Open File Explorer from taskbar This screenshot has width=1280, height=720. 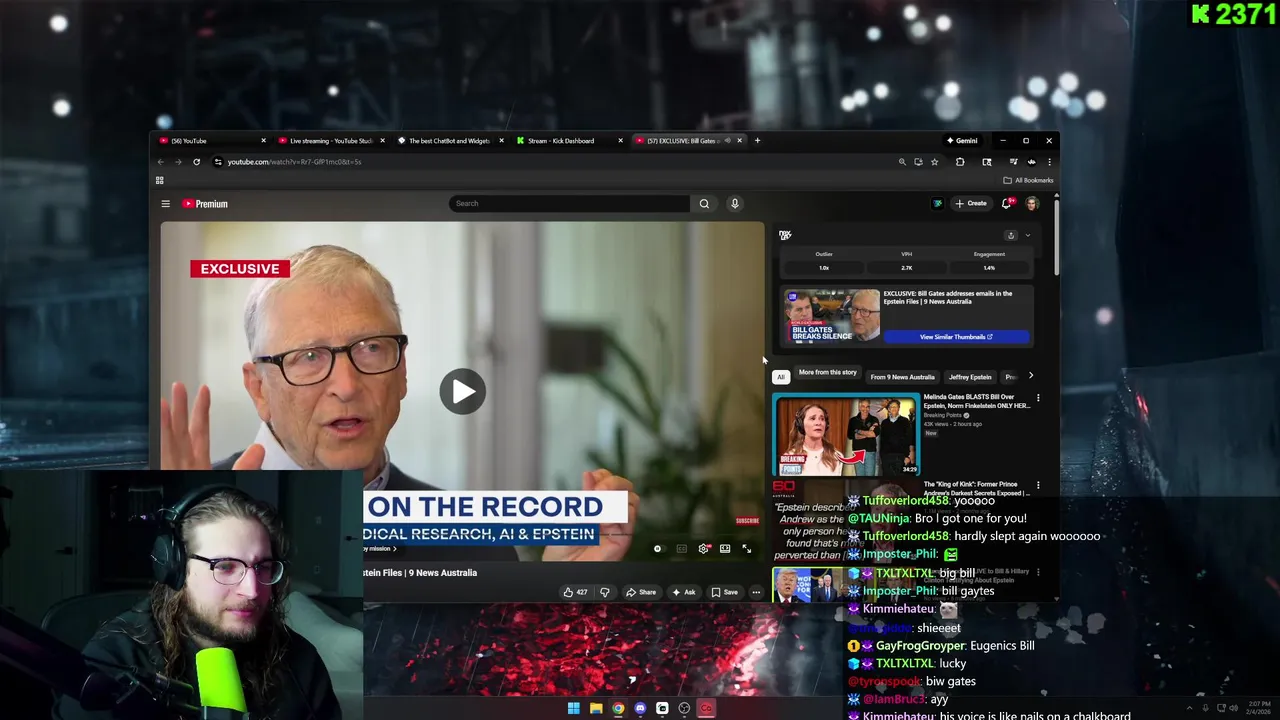(x=596, y=709)
